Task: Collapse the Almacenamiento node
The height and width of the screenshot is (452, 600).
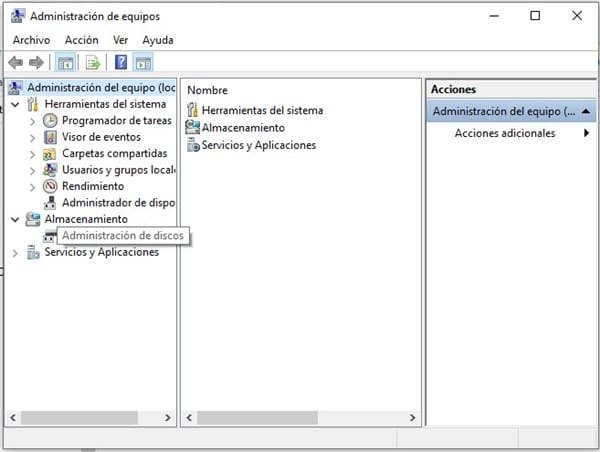Action: (15, 220)
